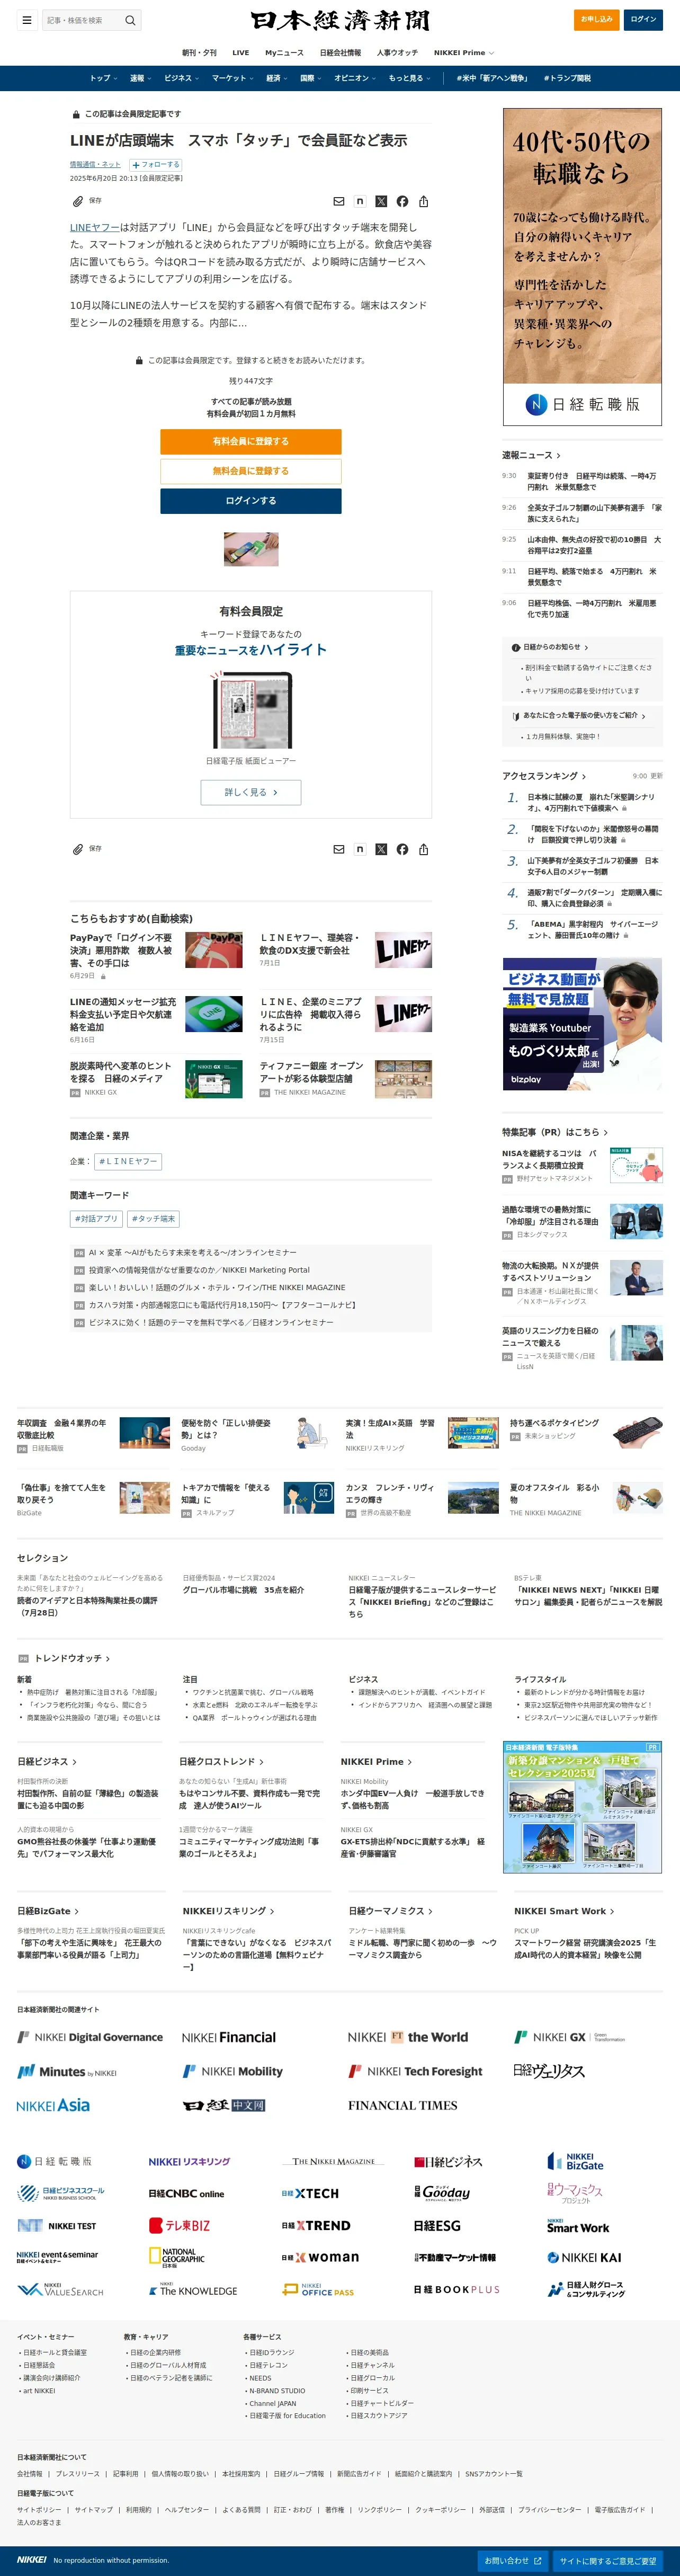
Task: Click the orange お申し込み button
Action: pyautogui.click(x=597, y=19)
